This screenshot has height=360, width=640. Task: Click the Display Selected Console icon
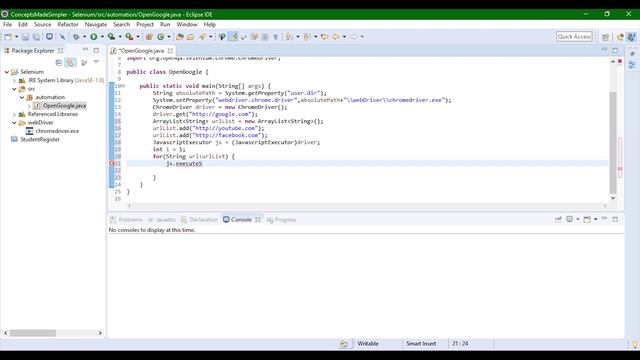click(x=569, y=220)
